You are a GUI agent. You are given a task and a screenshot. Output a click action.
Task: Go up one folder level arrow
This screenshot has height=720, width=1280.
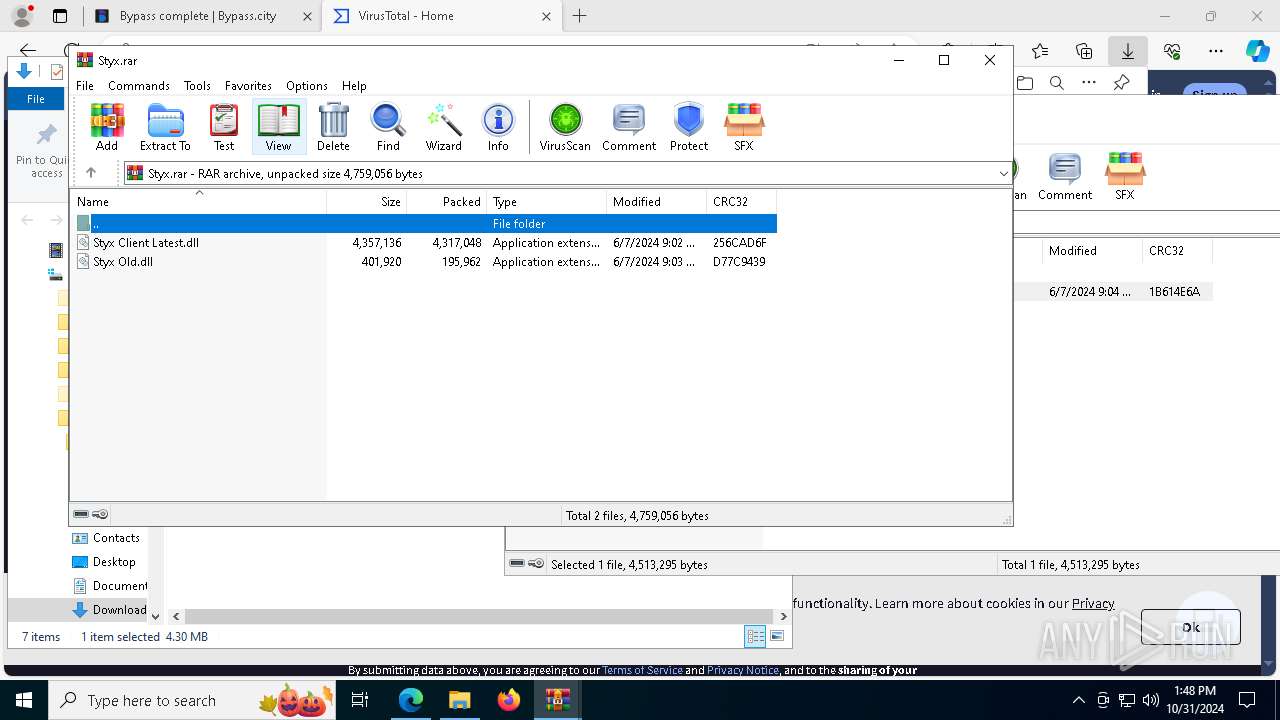coord(91,173)
